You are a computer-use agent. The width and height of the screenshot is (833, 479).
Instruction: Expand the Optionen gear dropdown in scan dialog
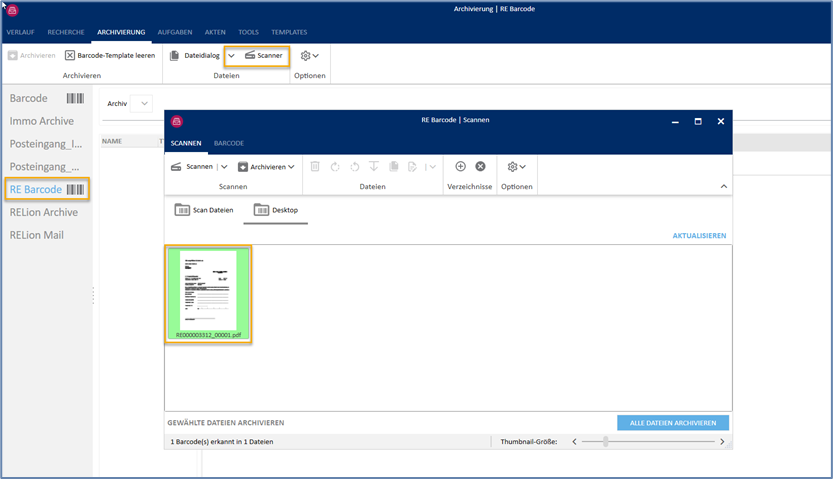516,167
